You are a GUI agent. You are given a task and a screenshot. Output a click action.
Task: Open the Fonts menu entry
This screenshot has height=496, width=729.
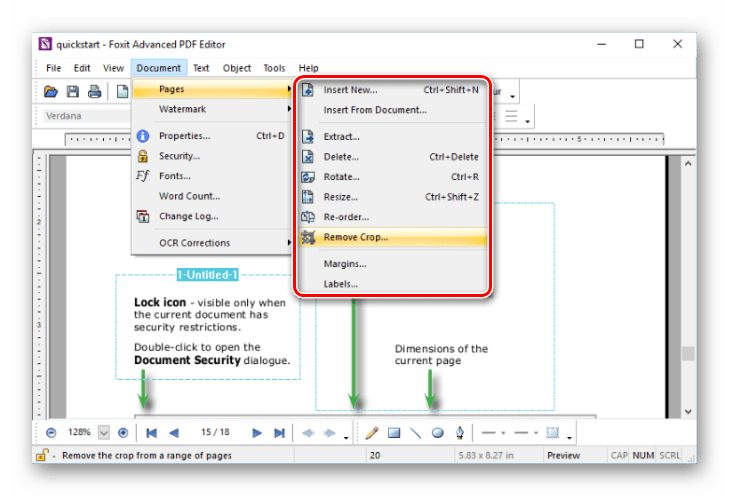coord(212,176)
